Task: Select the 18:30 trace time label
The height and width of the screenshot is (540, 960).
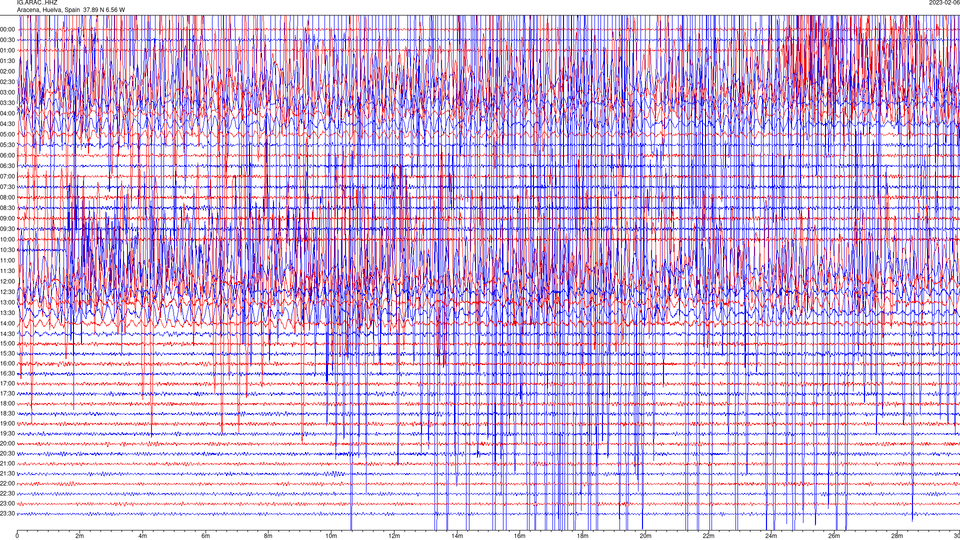Action: (x=7, y=413)
